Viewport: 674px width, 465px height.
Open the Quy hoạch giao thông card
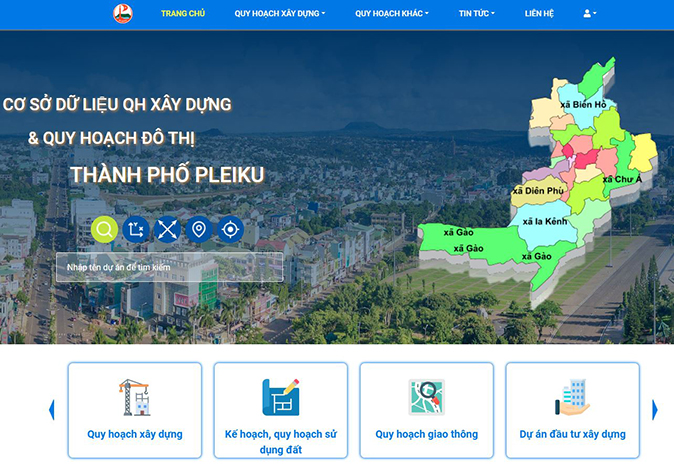pos(427,410)
